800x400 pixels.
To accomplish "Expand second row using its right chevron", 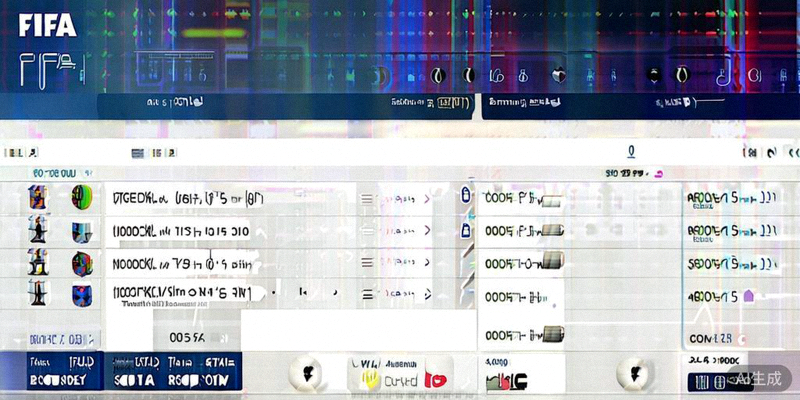I will pos(427,232).
